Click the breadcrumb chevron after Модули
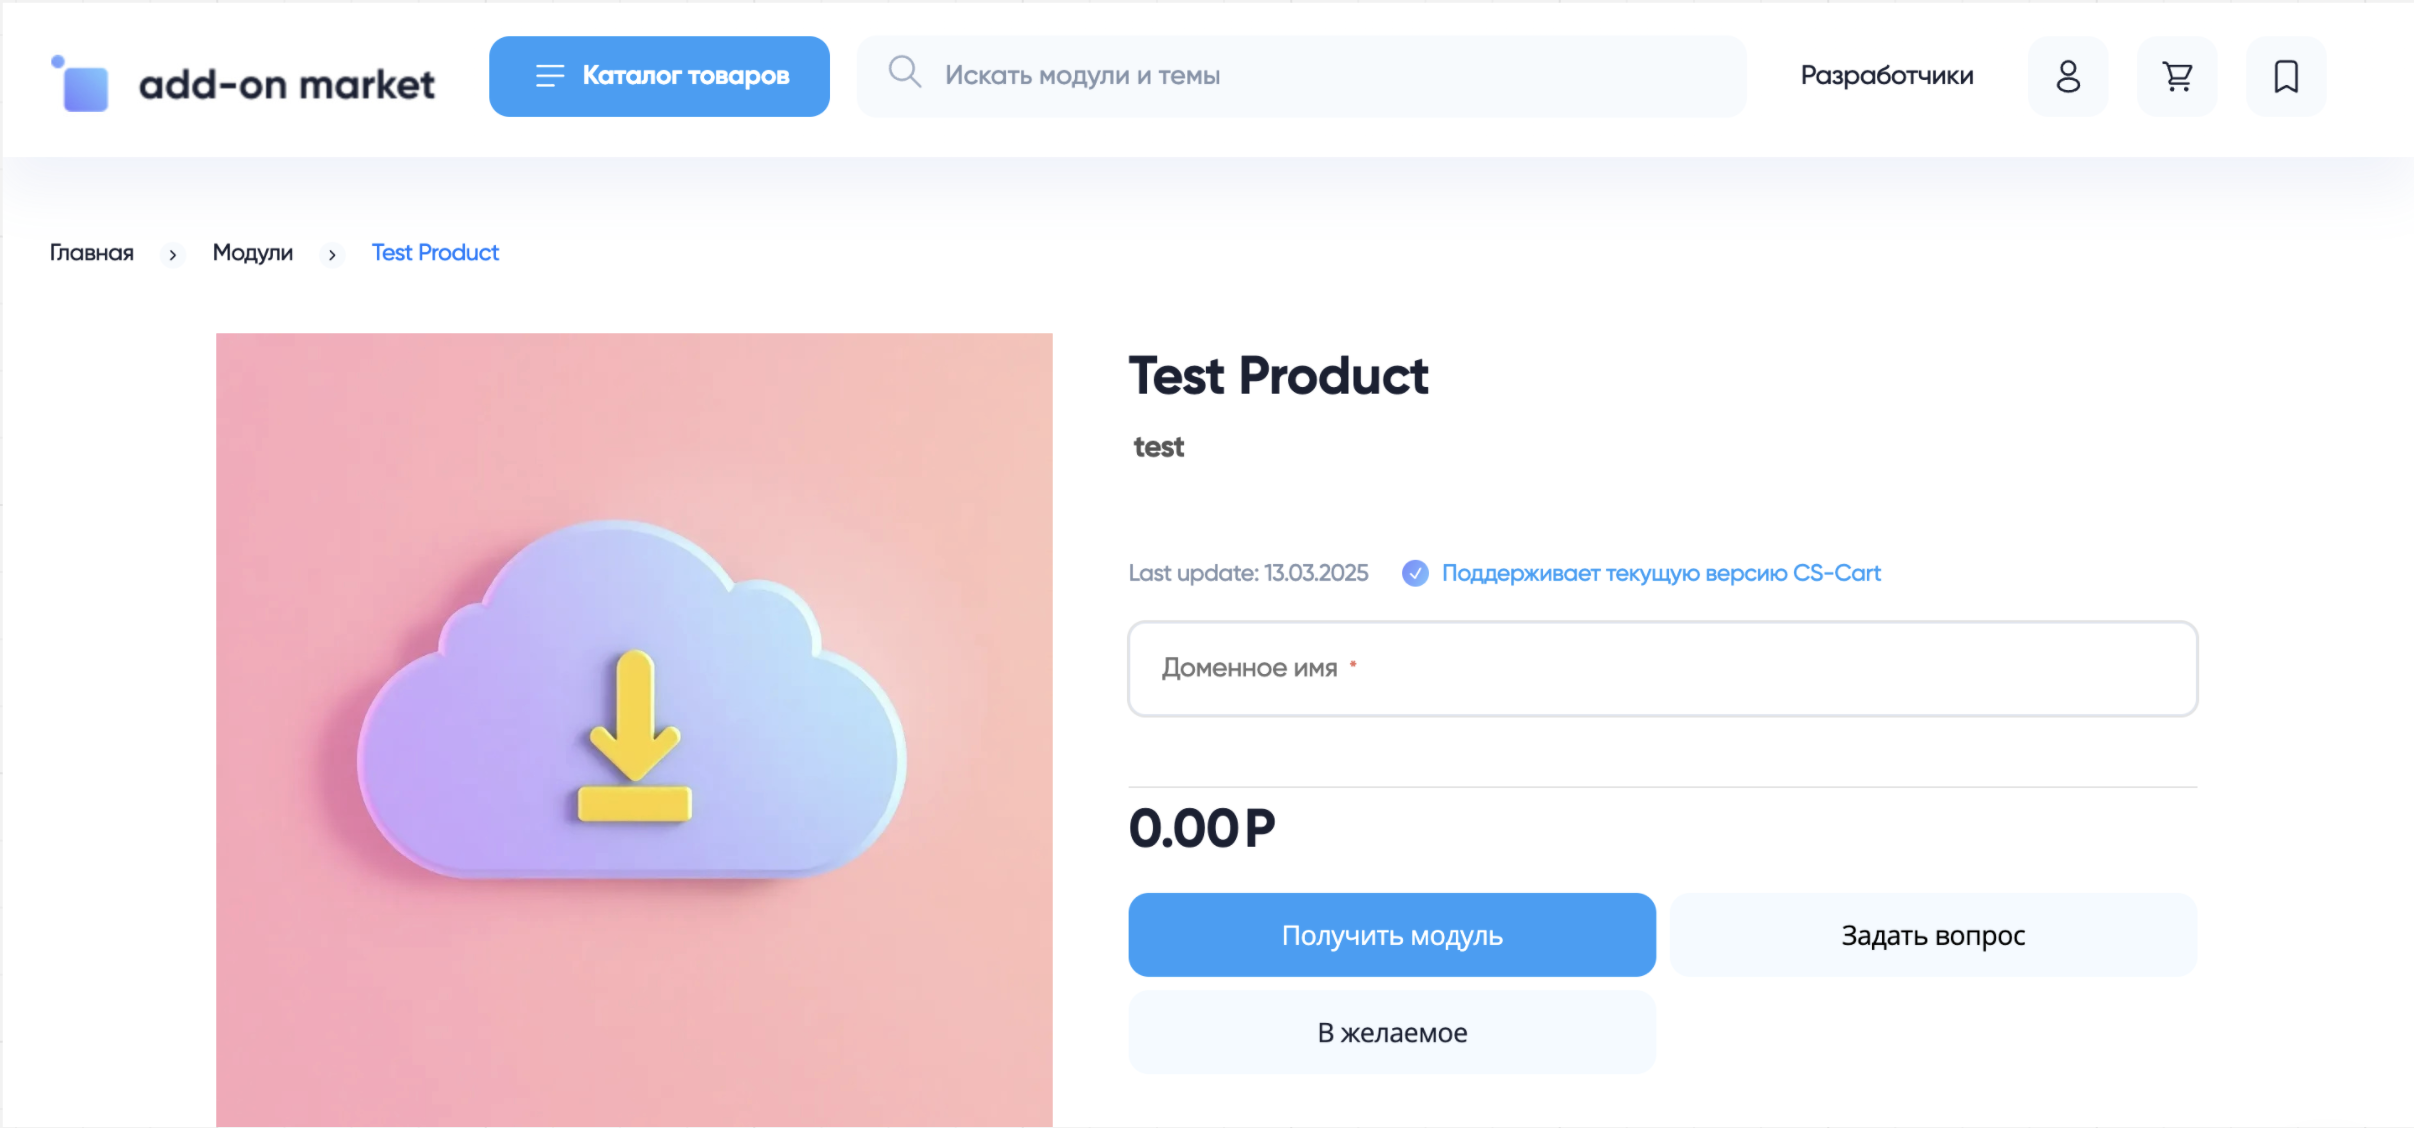2414x1128 pixels. pyautogui.click(x=332, y=255)
